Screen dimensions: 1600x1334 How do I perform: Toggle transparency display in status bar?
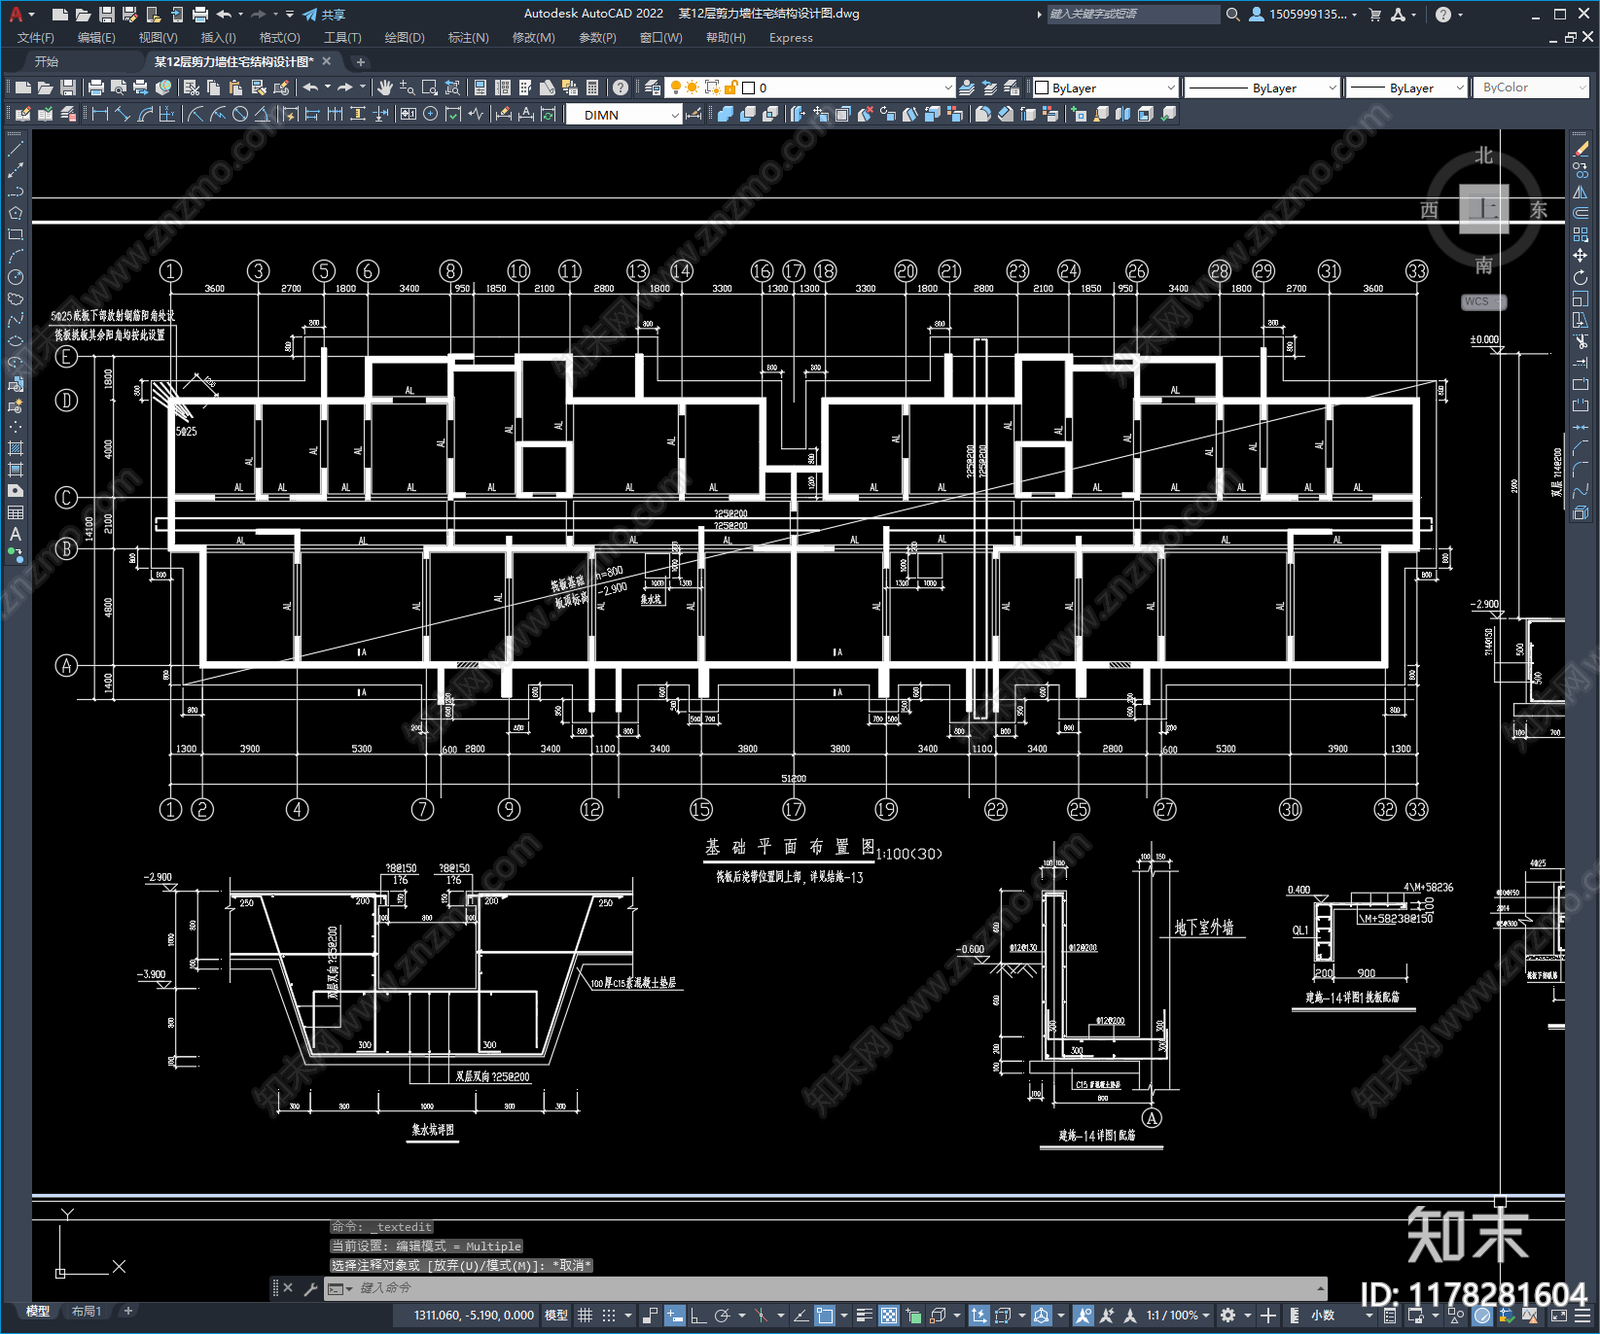889,1316
